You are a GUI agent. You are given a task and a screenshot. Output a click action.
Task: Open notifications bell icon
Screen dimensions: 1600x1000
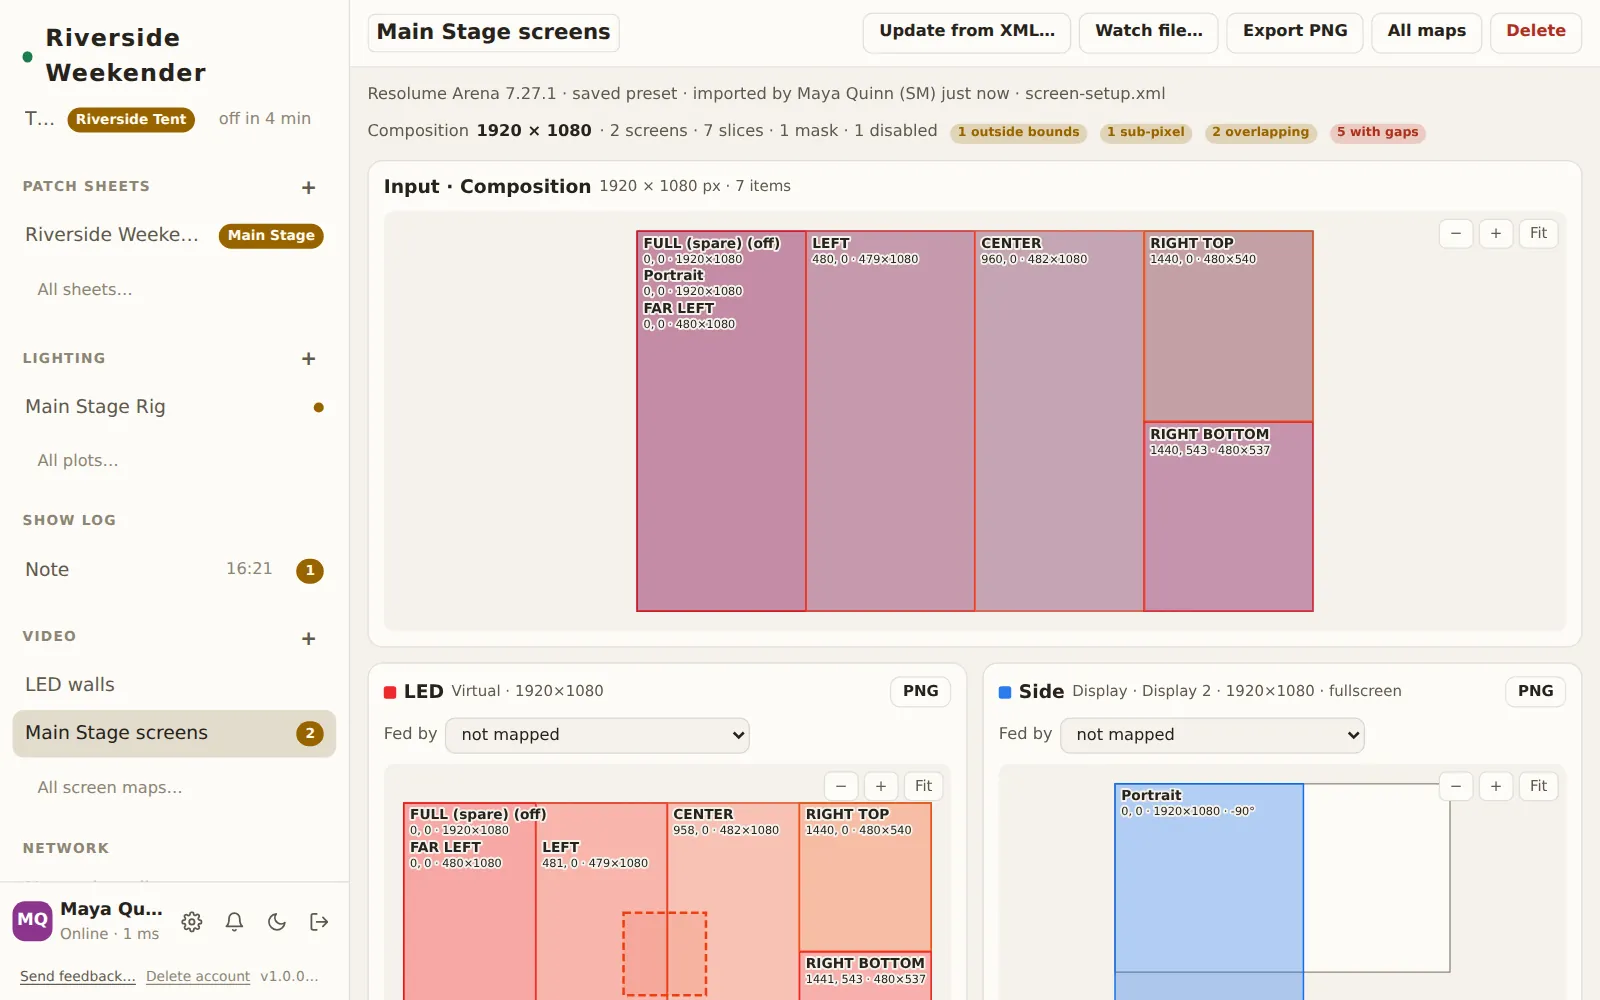coord(234,922)
